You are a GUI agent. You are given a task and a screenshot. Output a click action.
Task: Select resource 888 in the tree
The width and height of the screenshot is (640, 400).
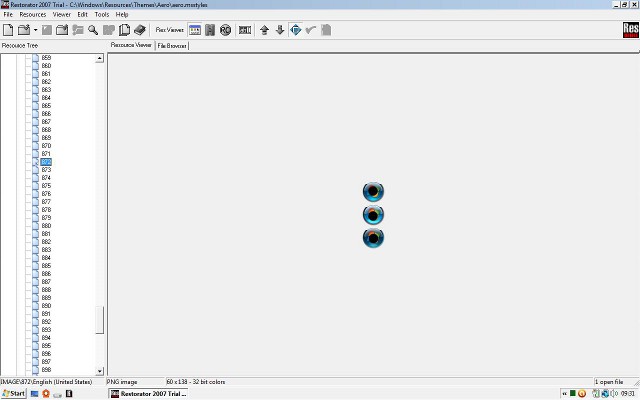(46, 289)
